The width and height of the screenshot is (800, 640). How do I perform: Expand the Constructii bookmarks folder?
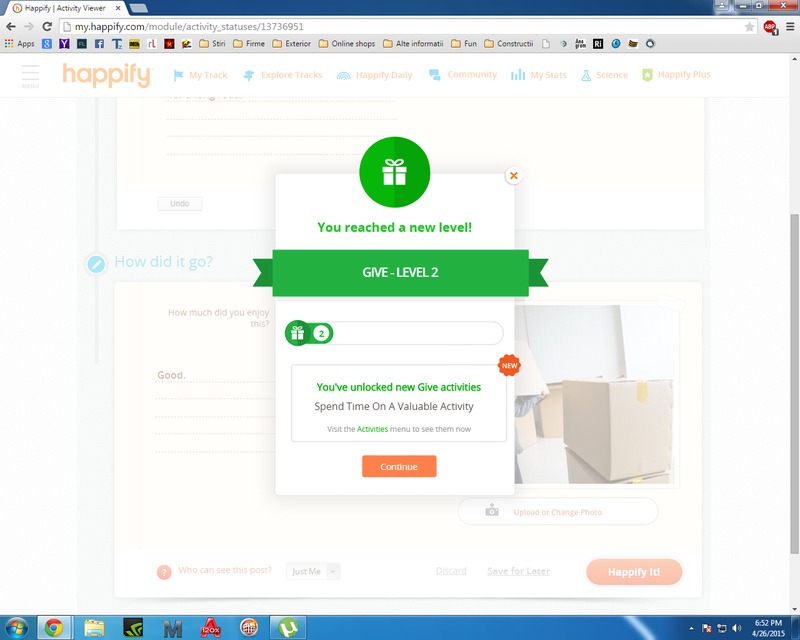coord(509,44)
